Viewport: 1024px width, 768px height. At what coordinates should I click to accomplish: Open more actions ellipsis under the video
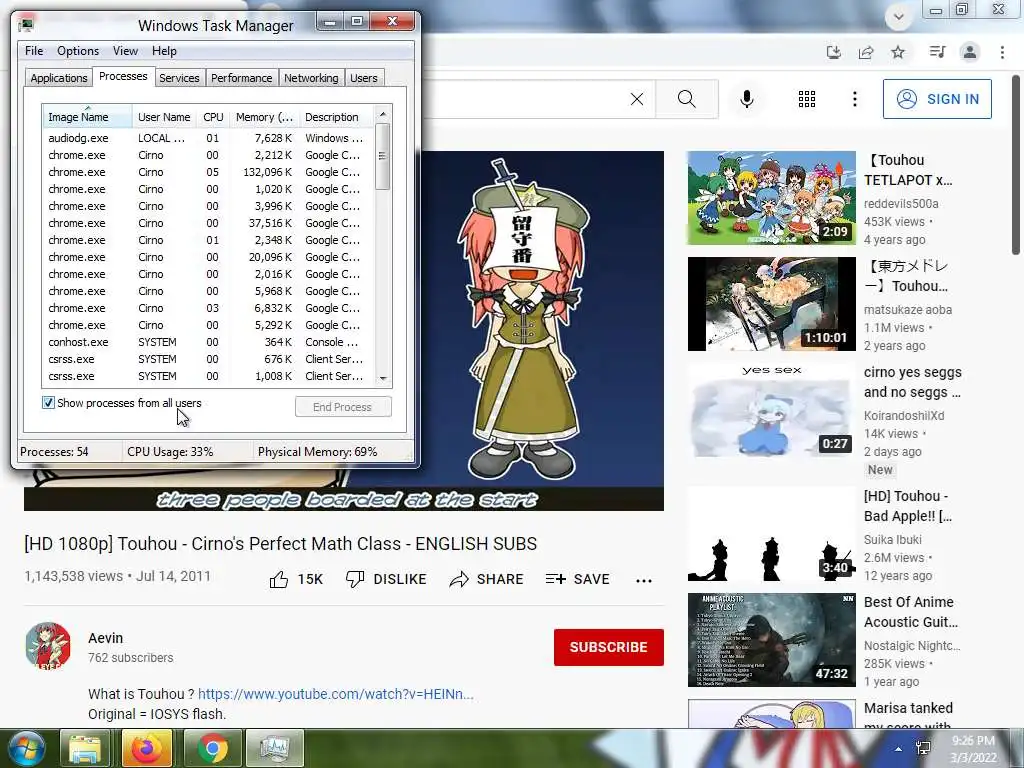(644, 581)
